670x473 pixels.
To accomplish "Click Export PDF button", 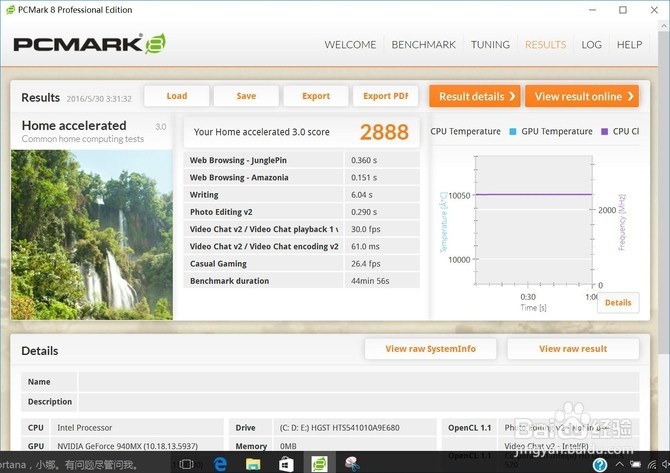I will (385, 96).
